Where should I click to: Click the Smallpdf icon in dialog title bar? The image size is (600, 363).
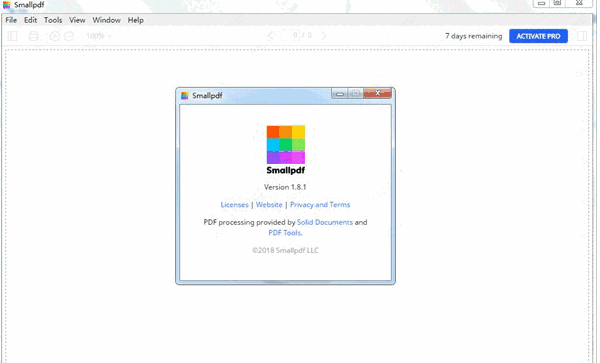pos(185,96)
